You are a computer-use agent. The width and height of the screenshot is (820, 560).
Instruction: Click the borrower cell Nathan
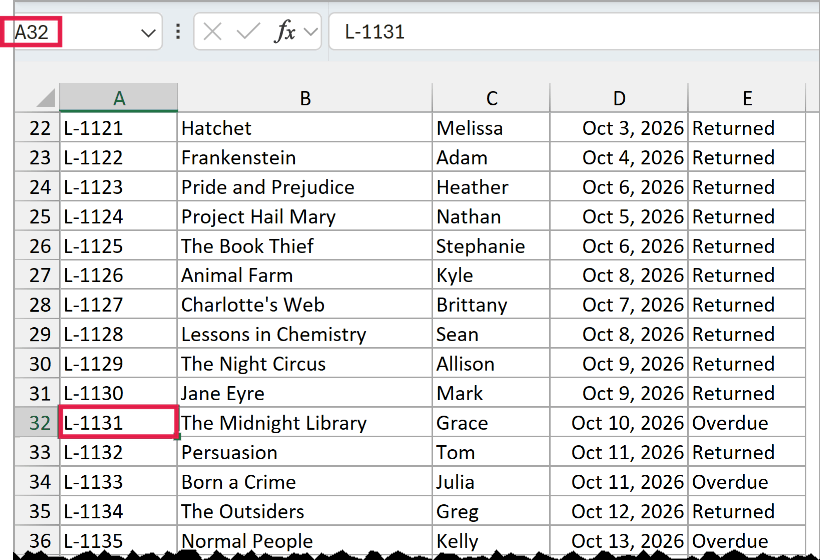[x=491, y=216]
